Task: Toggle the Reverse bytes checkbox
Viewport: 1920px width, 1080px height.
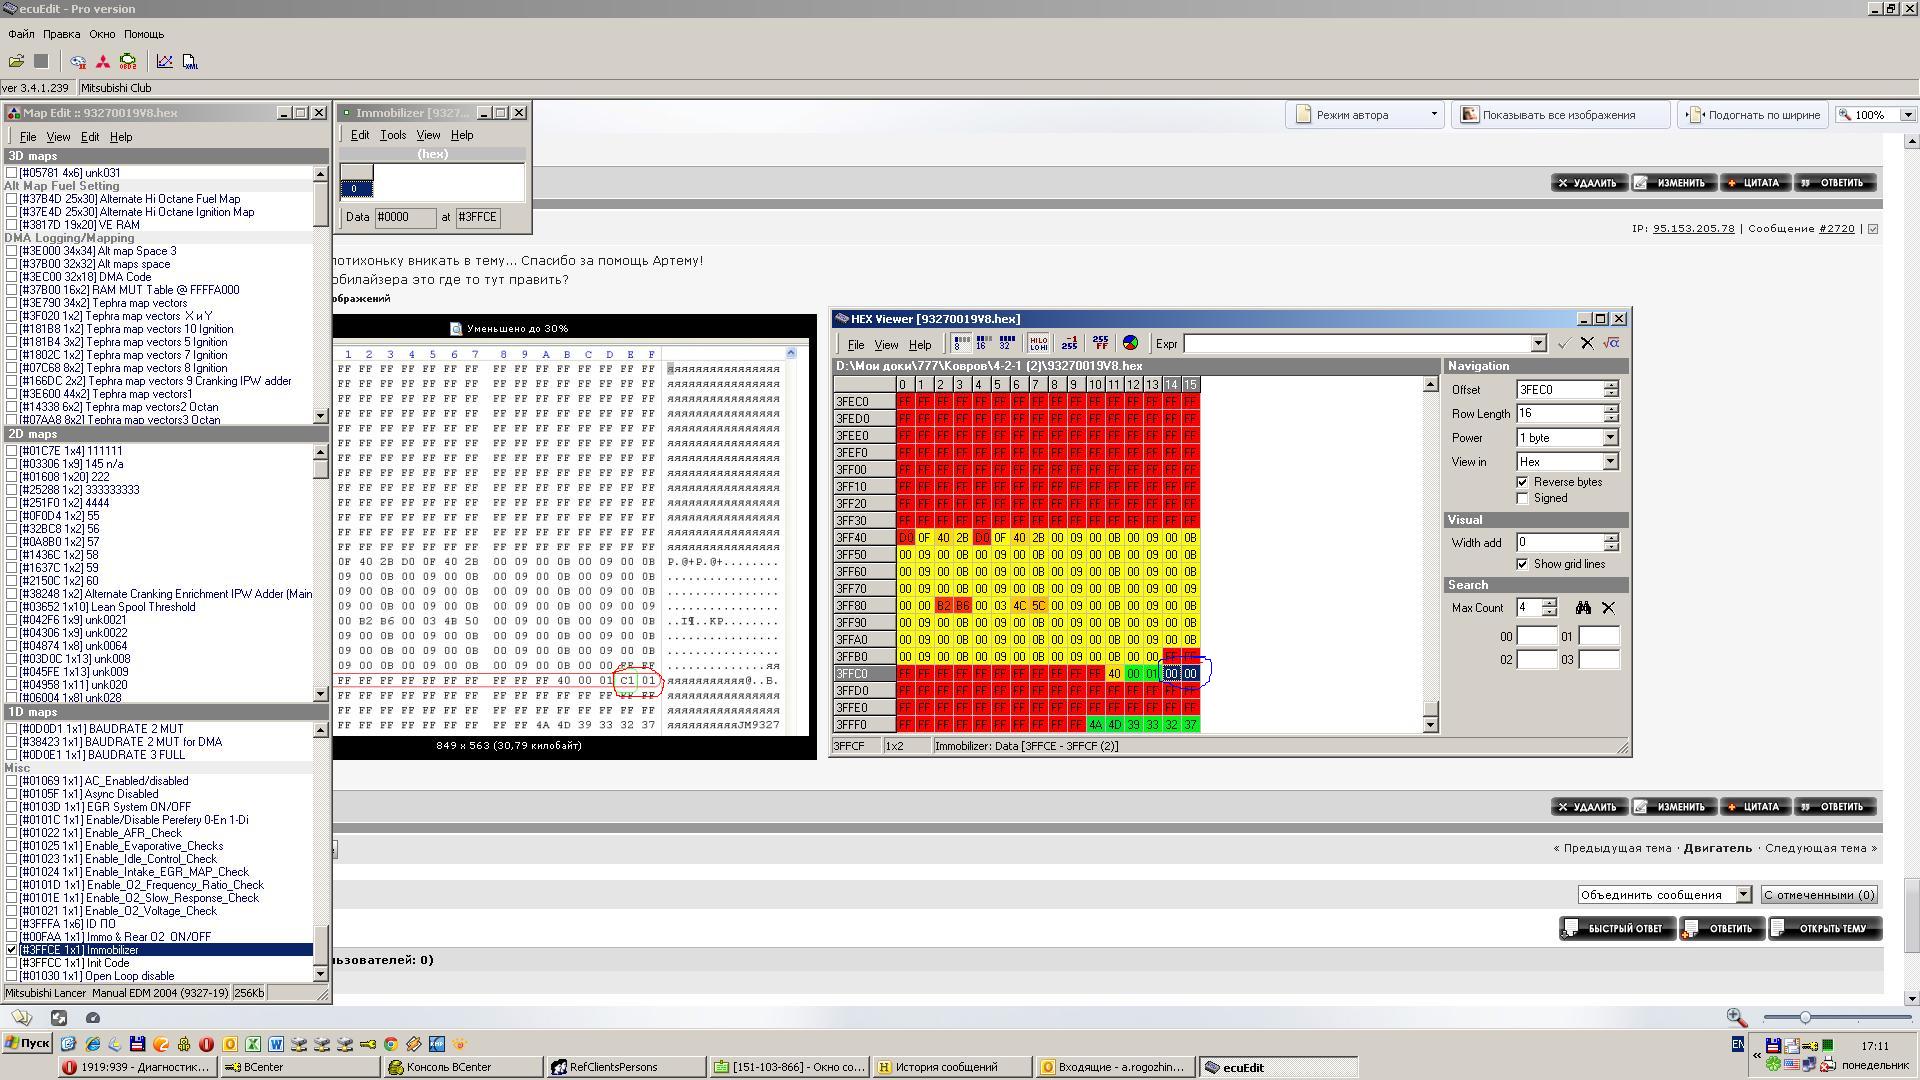Action: [x=1522, y=482]
